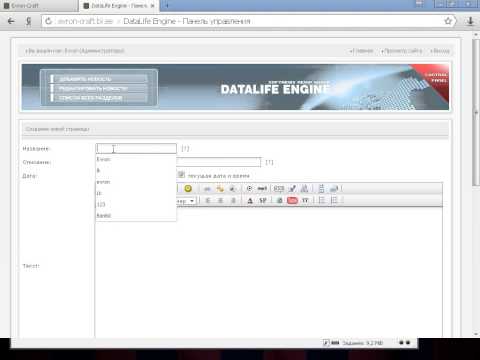Viewport: 480px width, 360px height.
Task: Toggle the current date and time checkbox
Action: click(x=181, y=174)
